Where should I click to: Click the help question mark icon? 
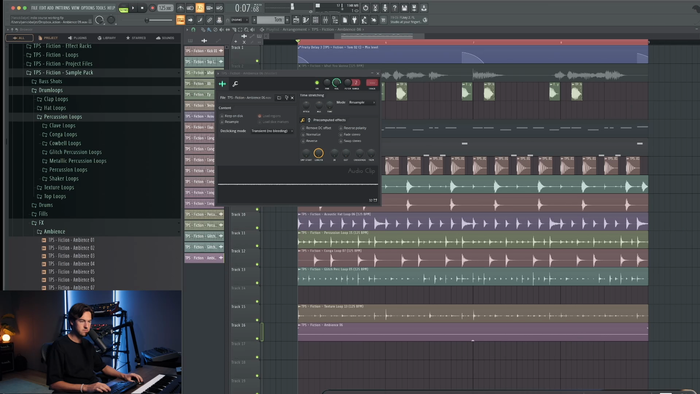395,8
